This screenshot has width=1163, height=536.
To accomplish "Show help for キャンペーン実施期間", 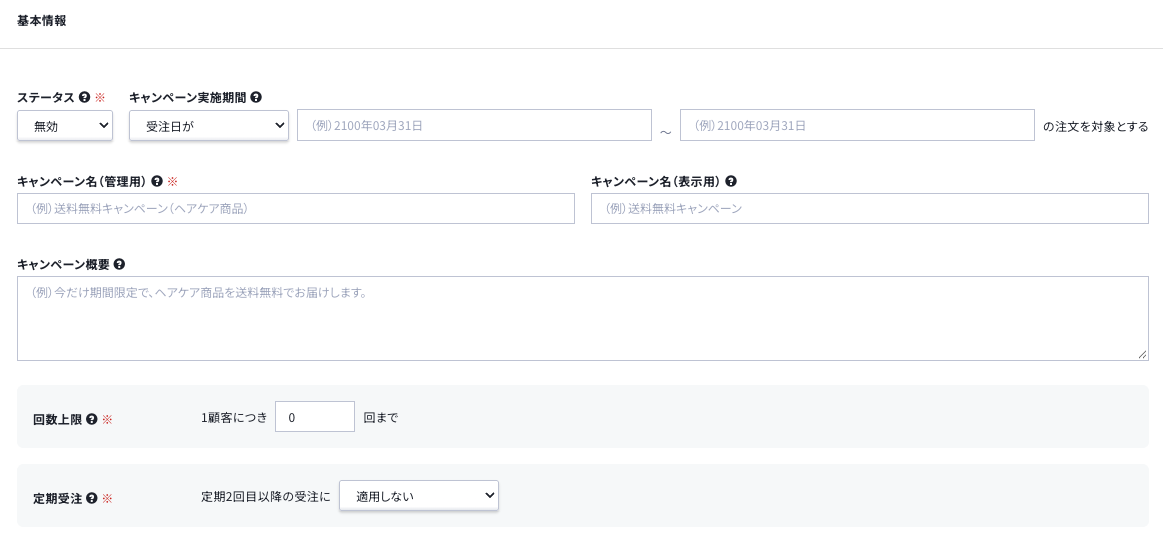I will tap(256, 97).
